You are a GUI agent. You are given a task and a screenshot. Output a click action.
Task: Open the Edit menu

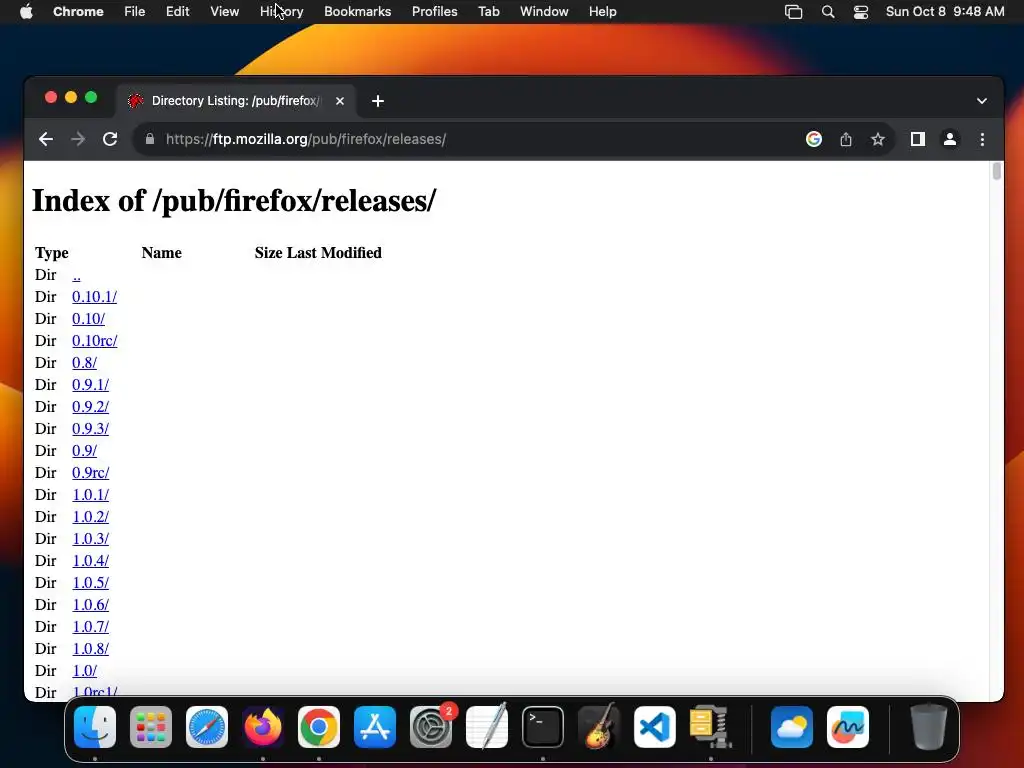coord(177,12)
